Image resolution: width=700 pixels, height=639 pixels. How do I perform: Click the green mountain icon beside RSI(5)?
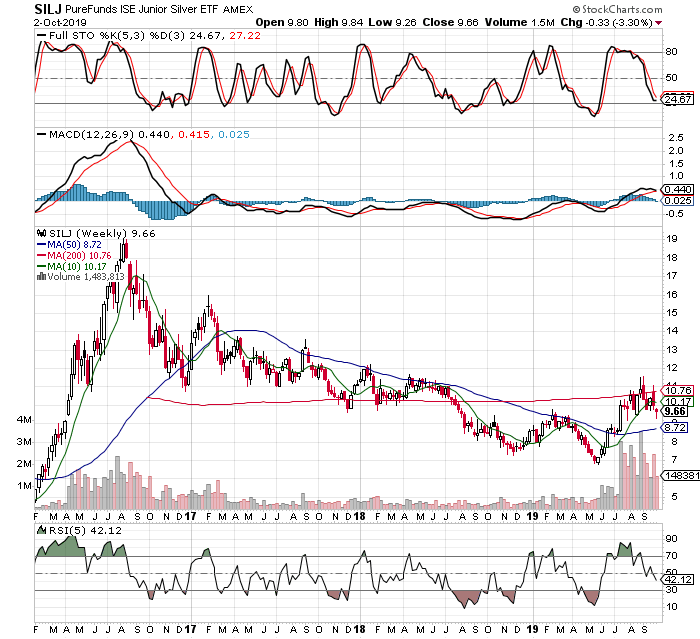[41, 530]
